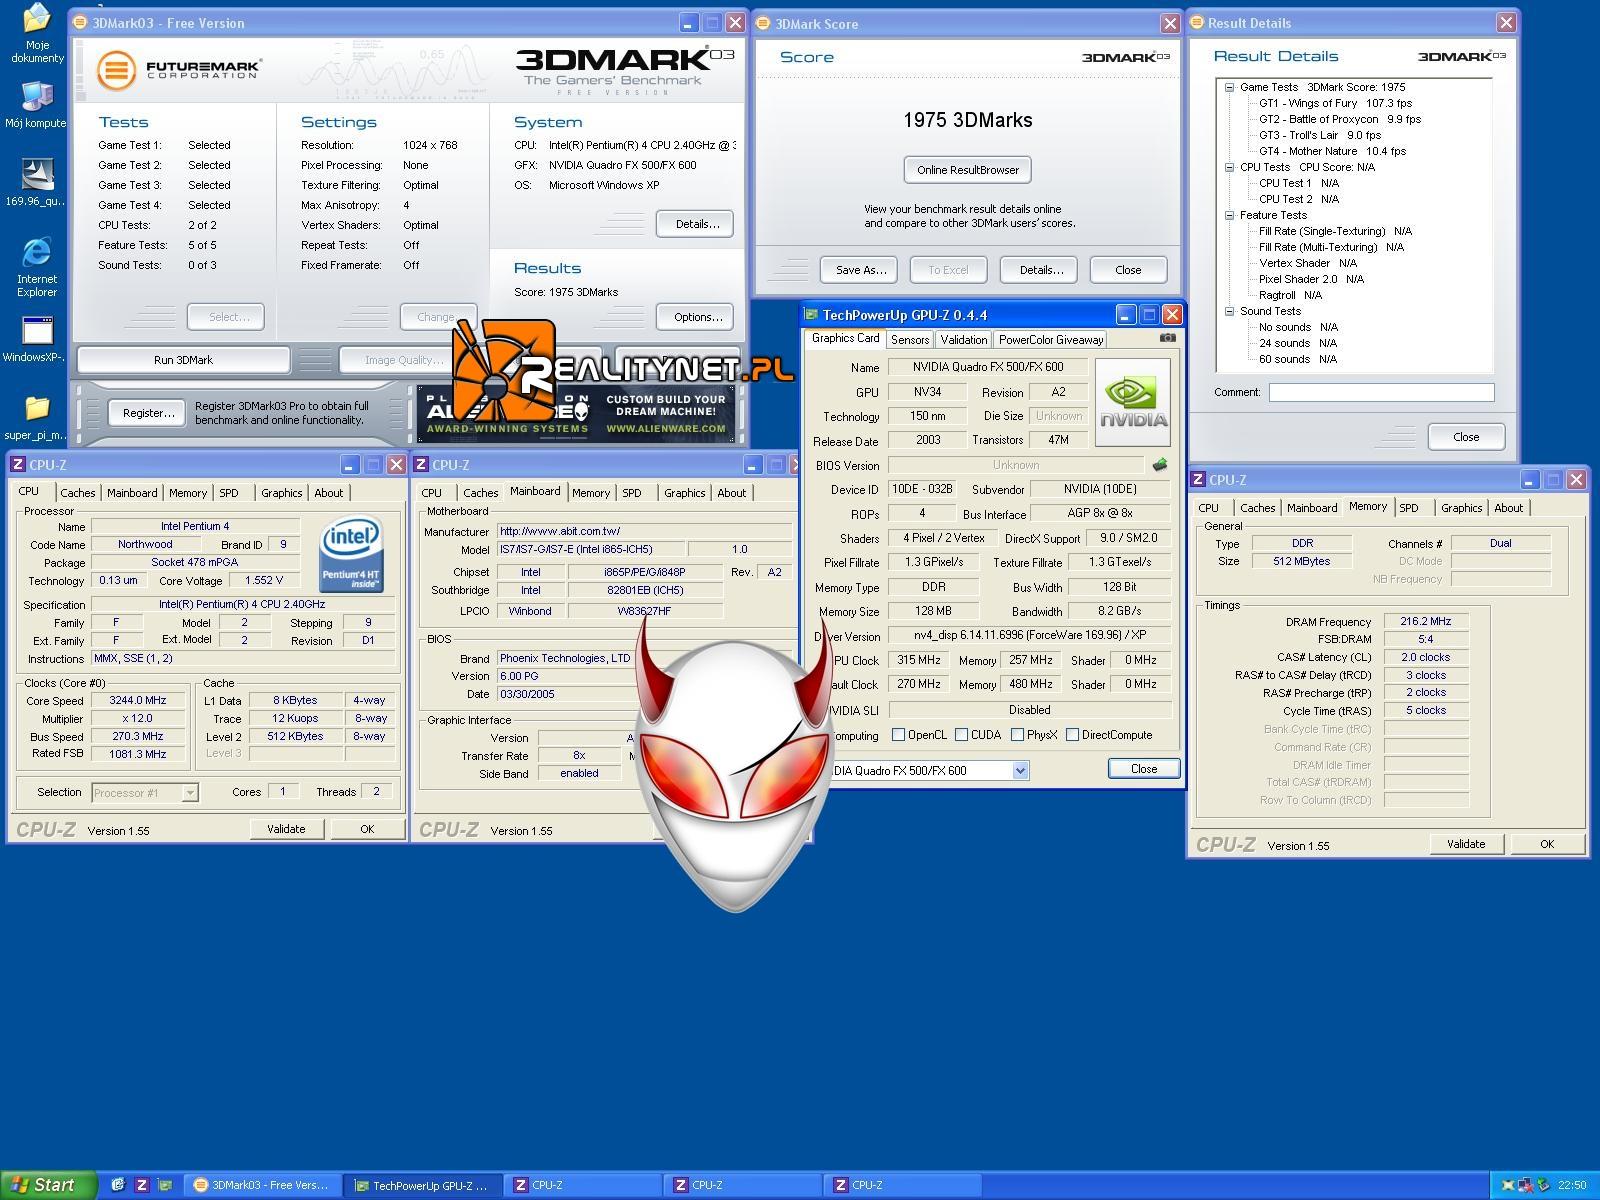Click Close button in Result Details
The height and width of the screenshot is (1200, 1600).
pos(1466,437)
